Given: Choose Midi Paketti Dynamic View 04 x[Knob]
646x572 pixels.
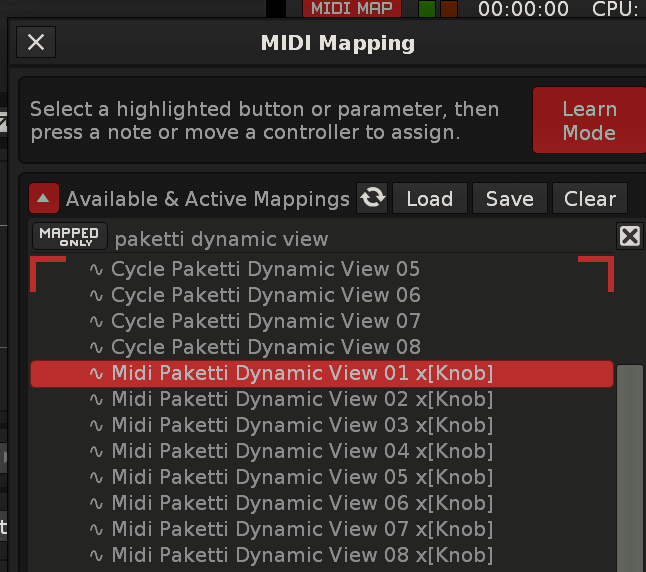Looking at the screenshot, I should tap(302, 451).
